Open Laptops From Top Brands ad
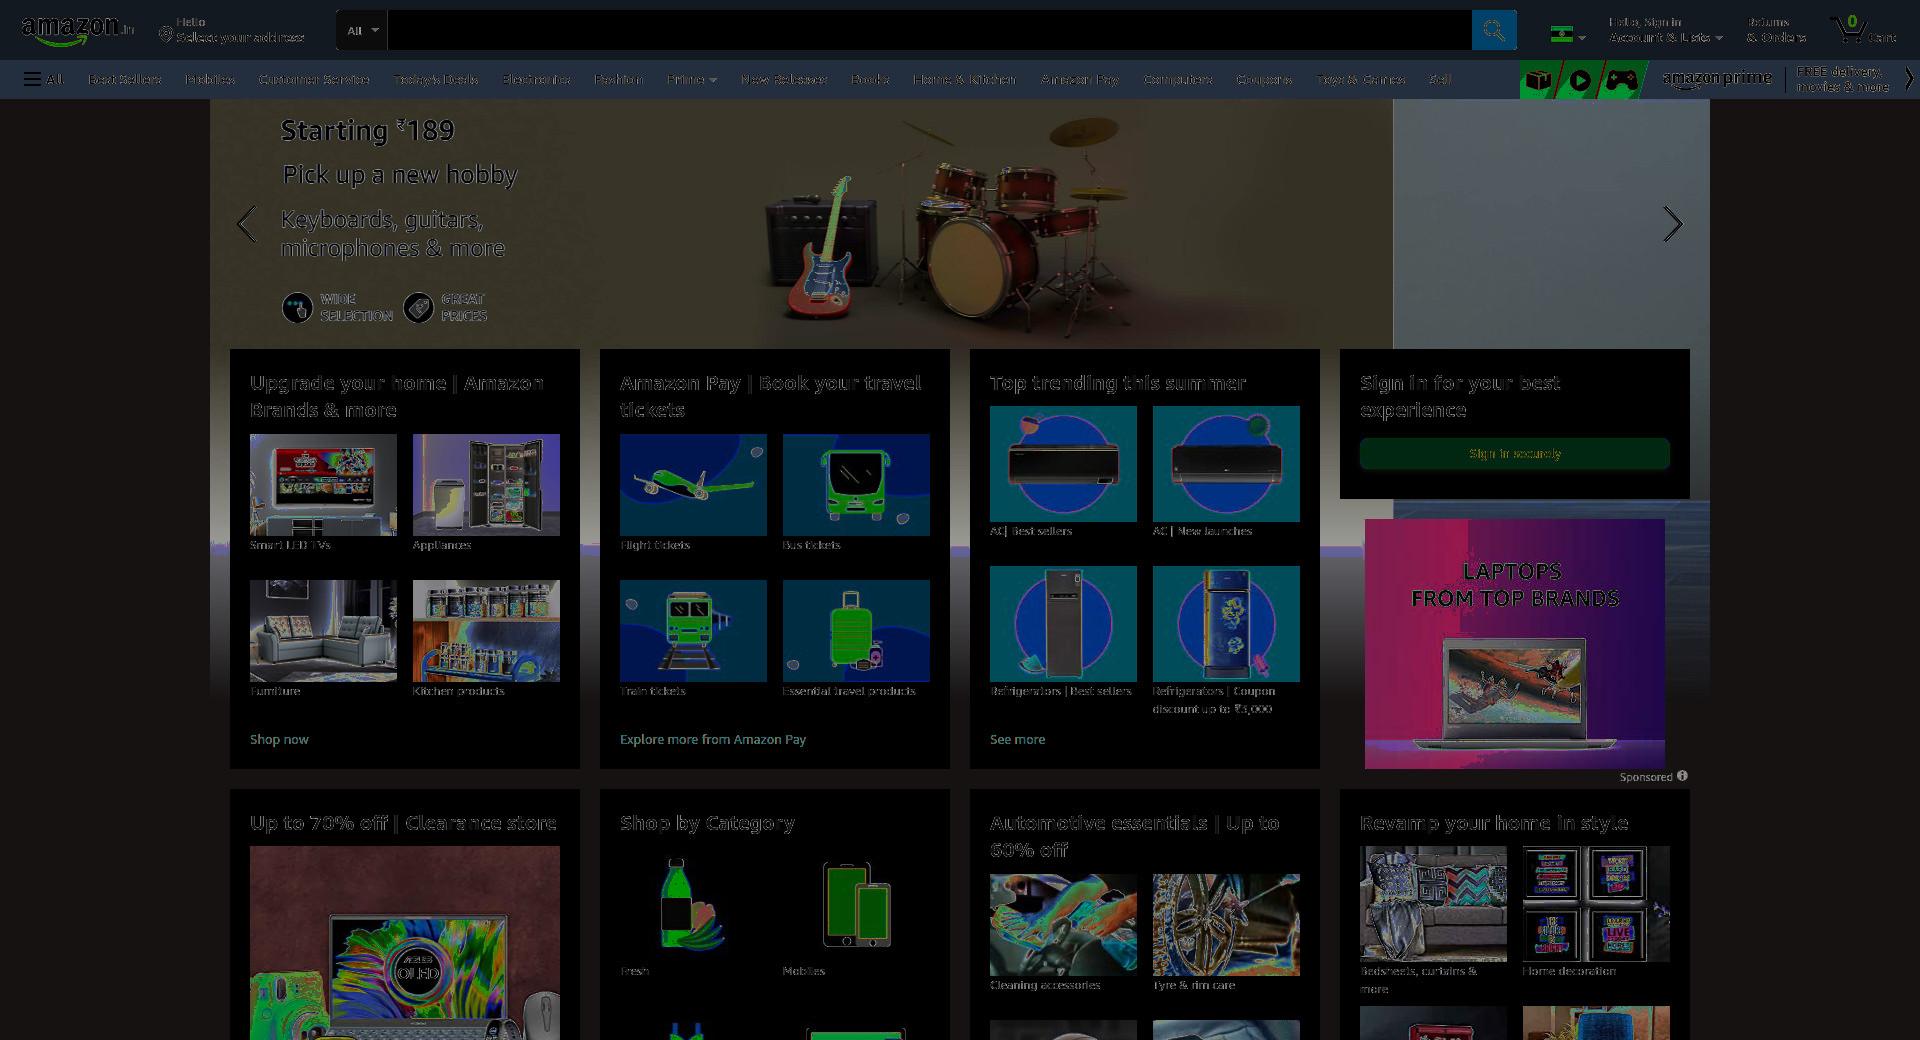1920x1040 pixels. tap(1515, 644)
